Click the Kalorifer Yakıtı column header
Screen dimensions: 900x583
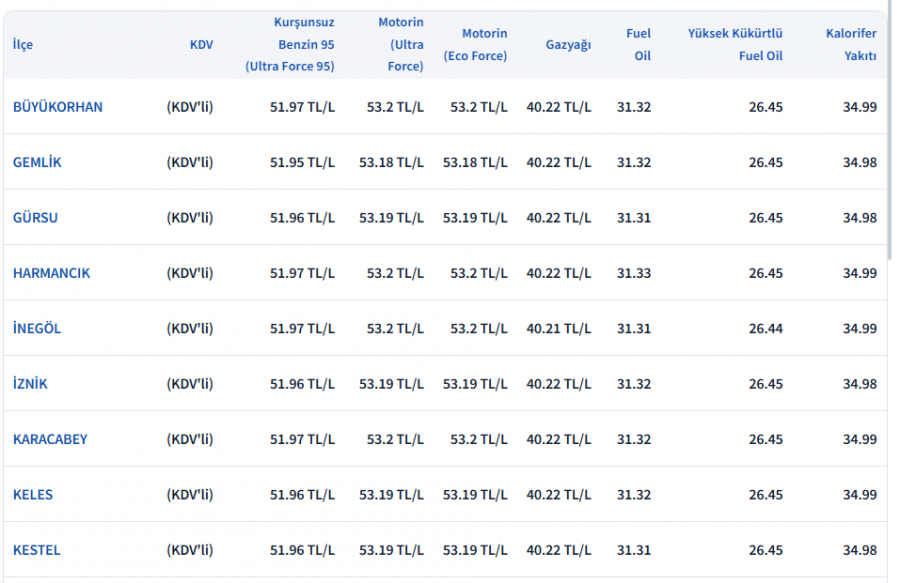pos(851,44)
